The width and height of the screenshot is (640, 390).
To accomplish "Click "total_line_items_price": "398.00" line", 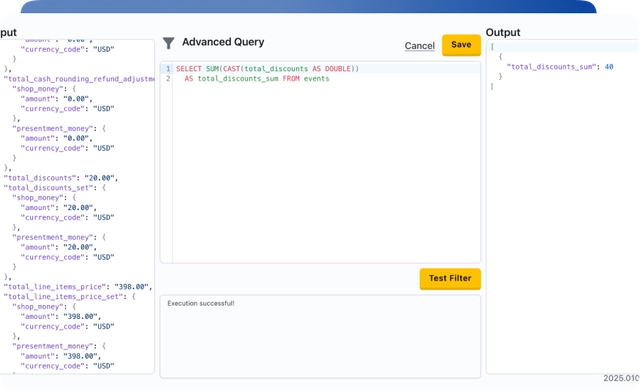I will (x=78, y=287).
